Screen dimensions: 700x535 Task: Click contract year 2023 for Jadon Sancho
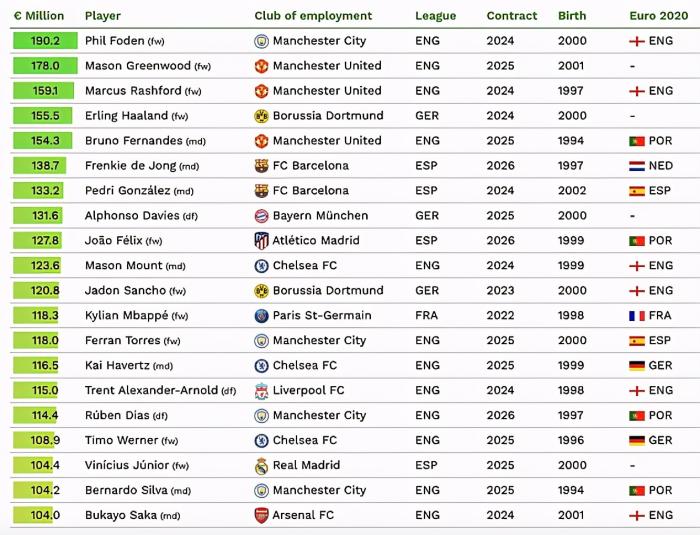pos(501,291)
